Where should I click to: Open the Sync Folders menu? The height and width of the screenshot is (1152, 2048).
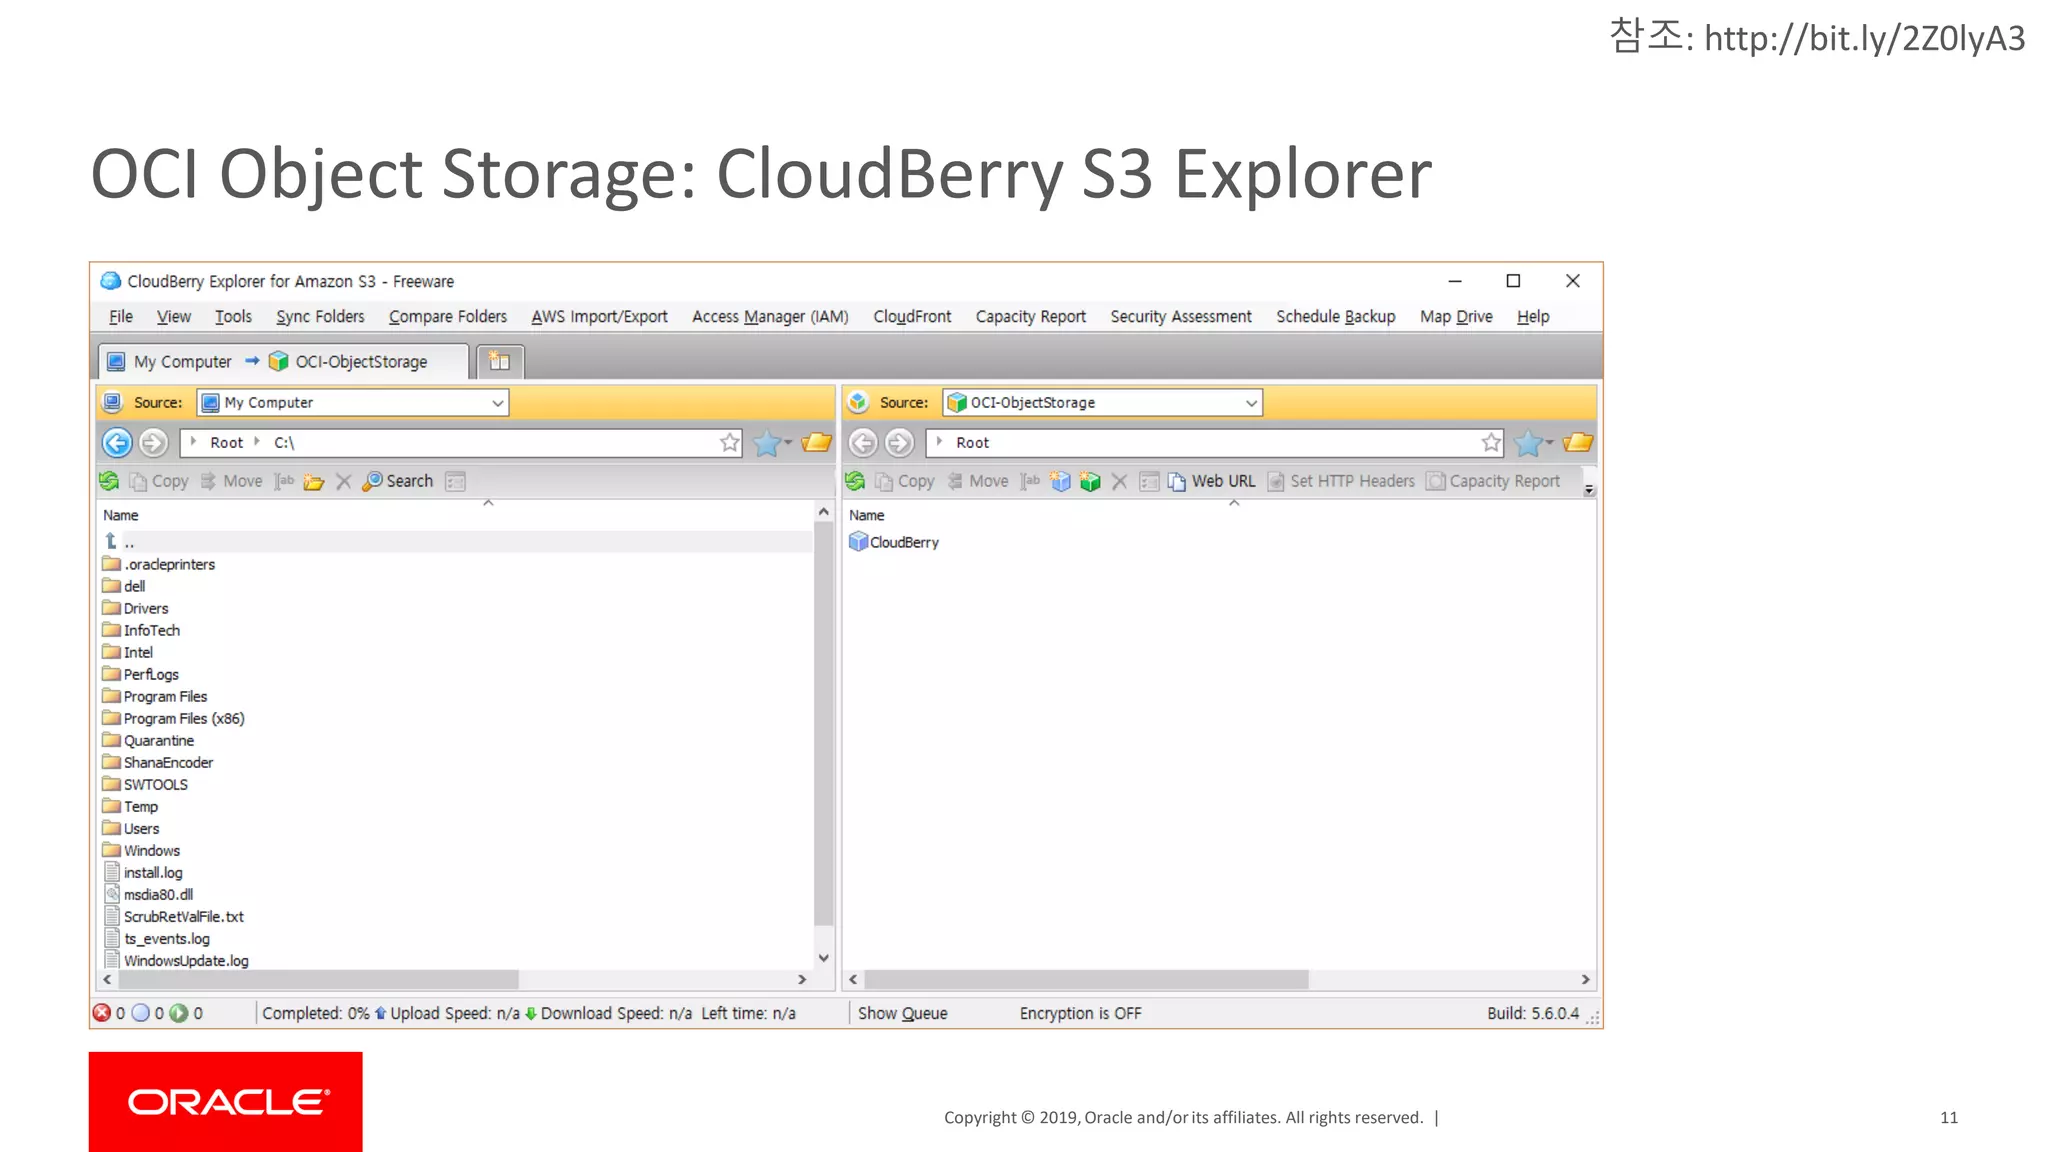pyautogui.click(x=320, y=317)
